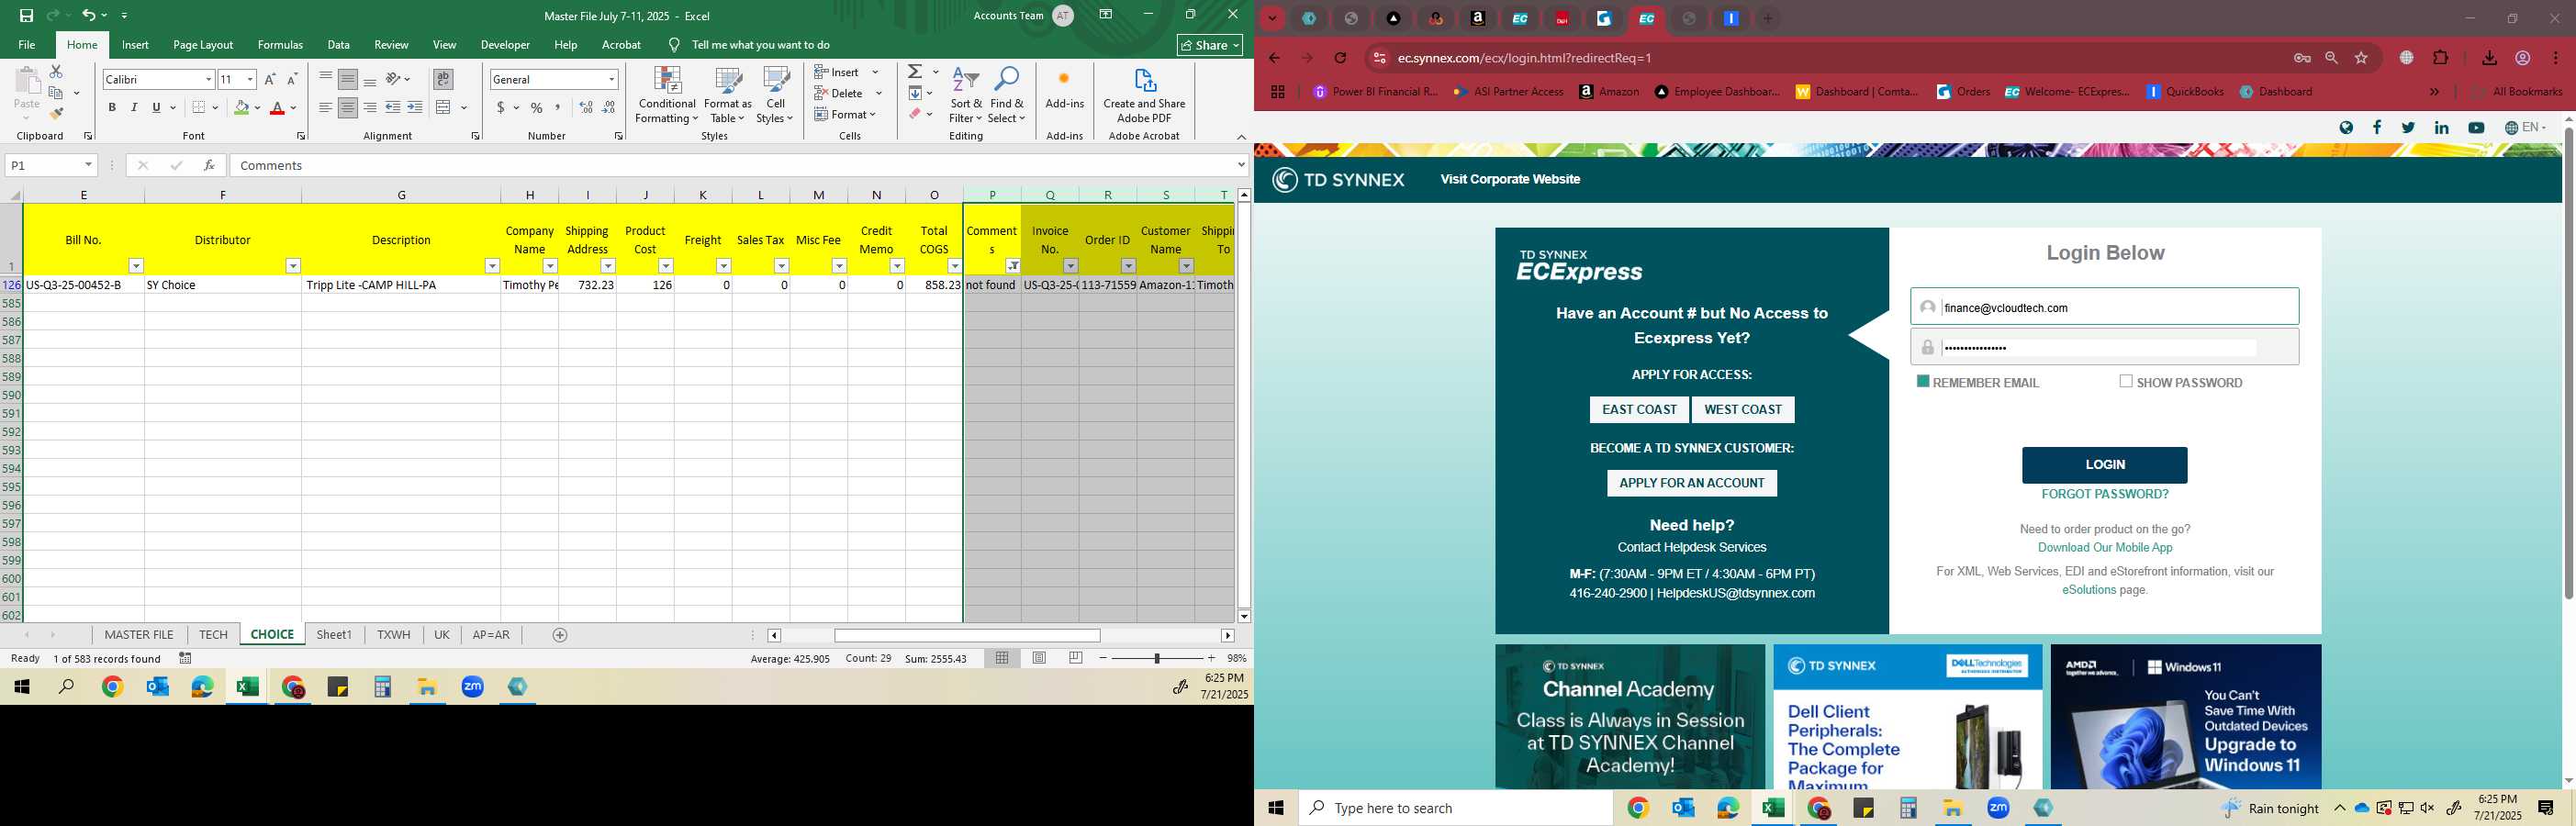
Task: Click the WEST COAST button
Action: pyautogui.click(x=1743, y=409)
